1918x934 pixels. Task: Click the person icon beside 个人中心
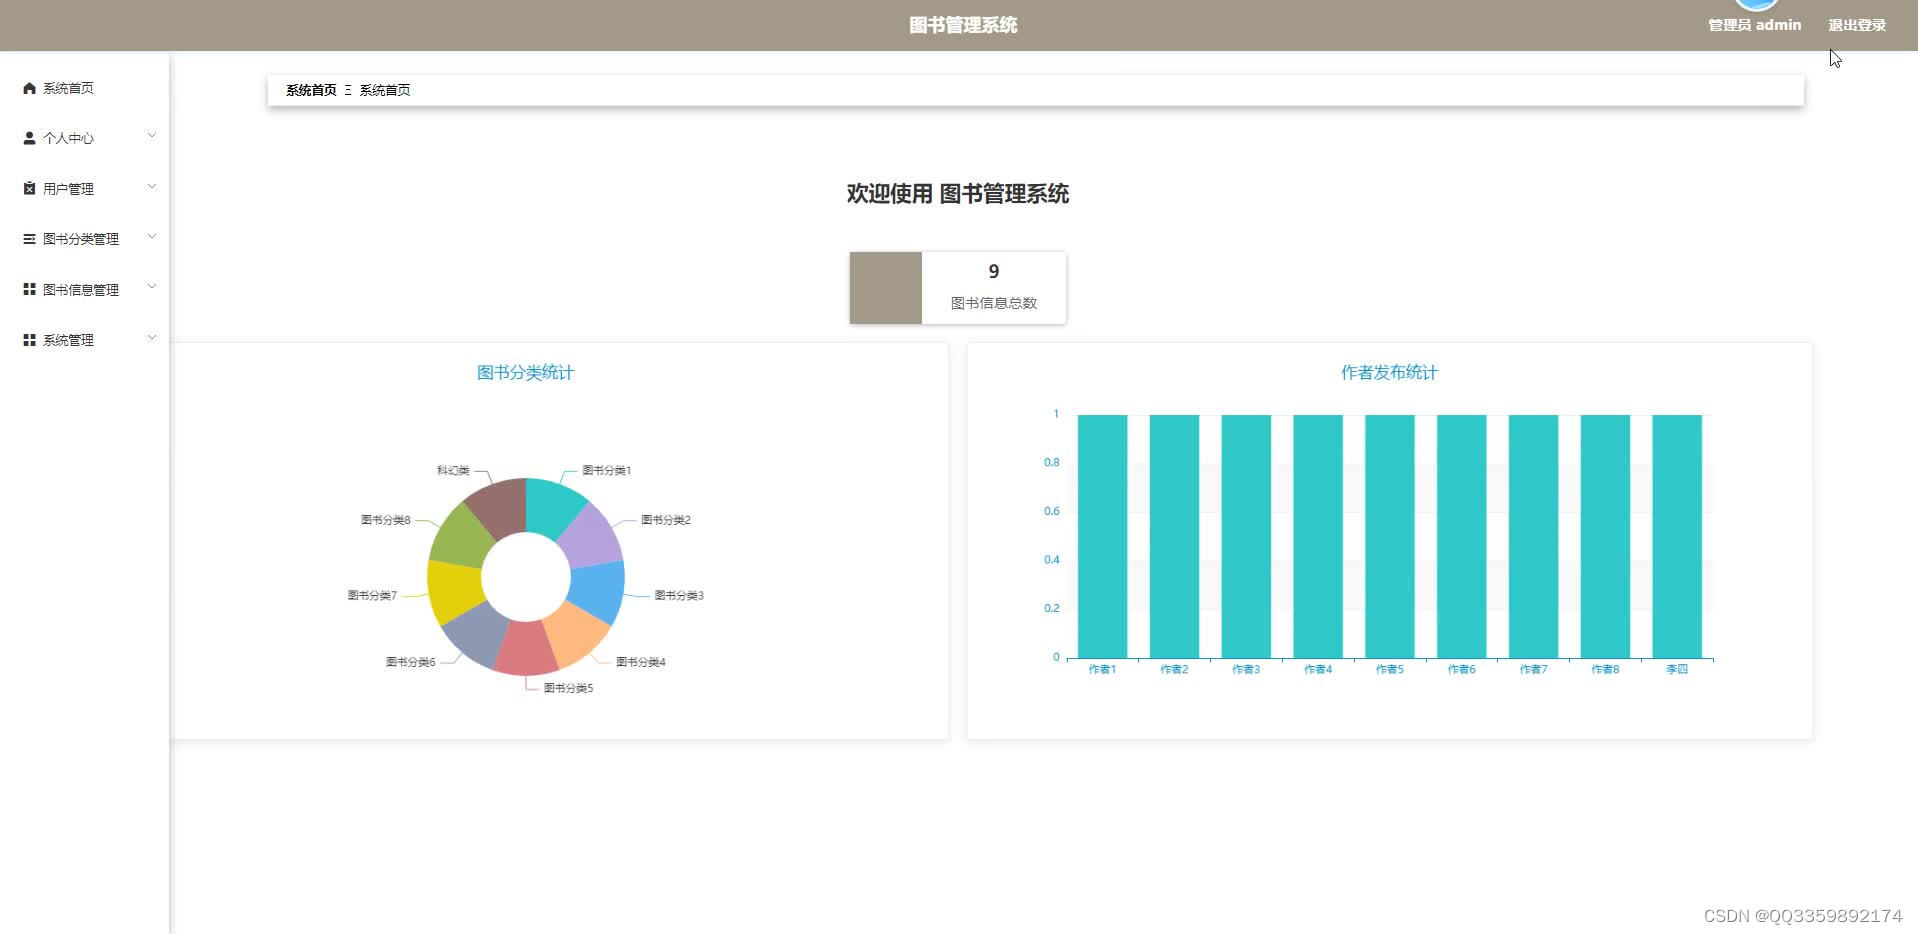[29, 138]
